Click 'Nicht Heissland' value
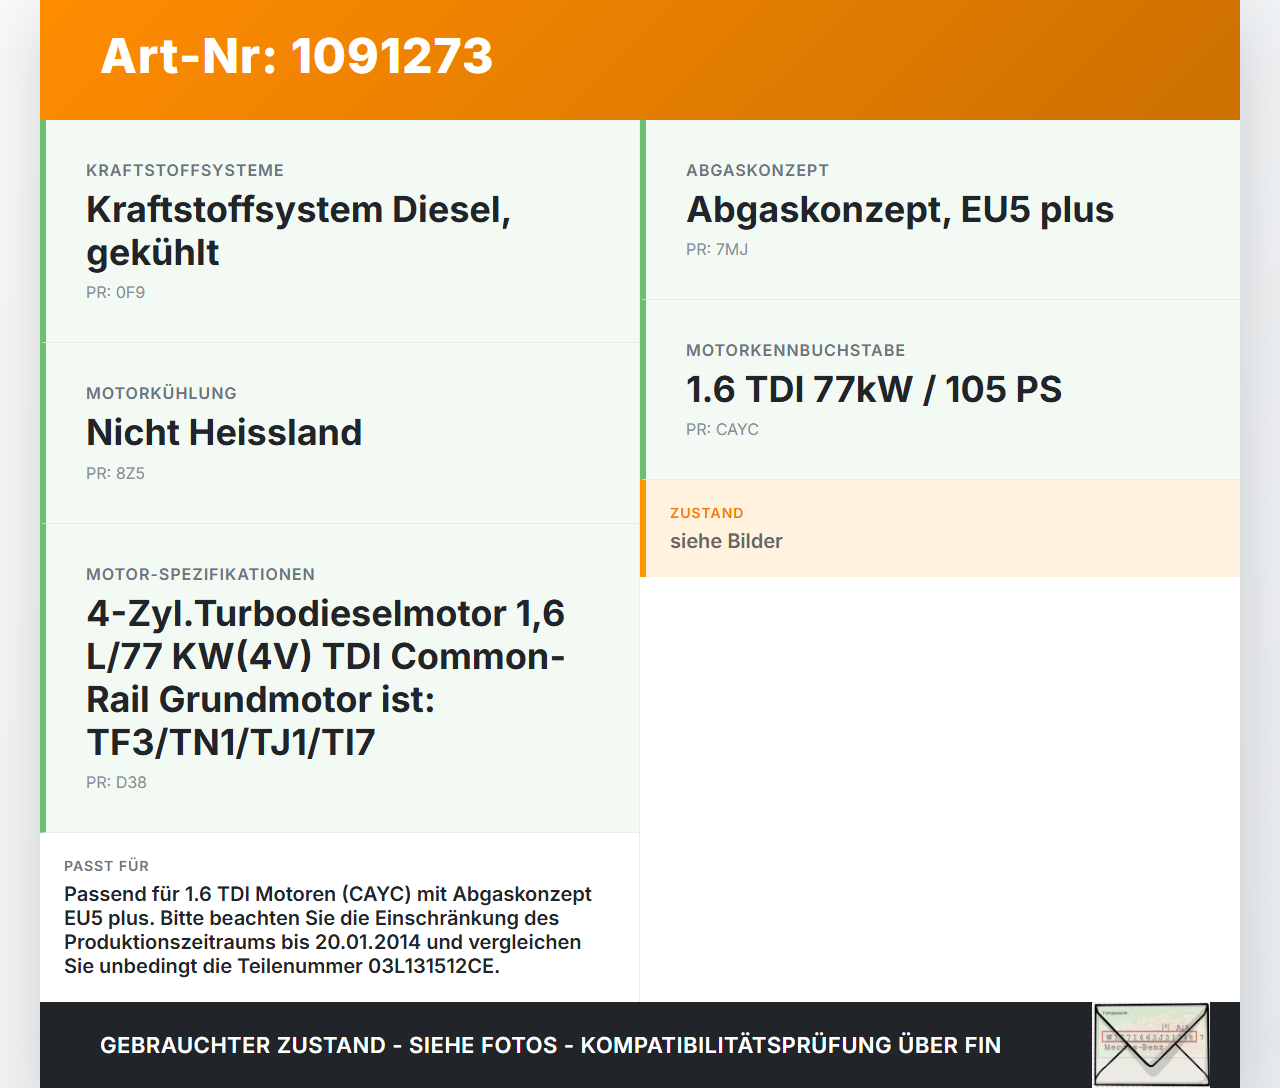The width and height of the screenshot is (1280, 1089). 224,433
